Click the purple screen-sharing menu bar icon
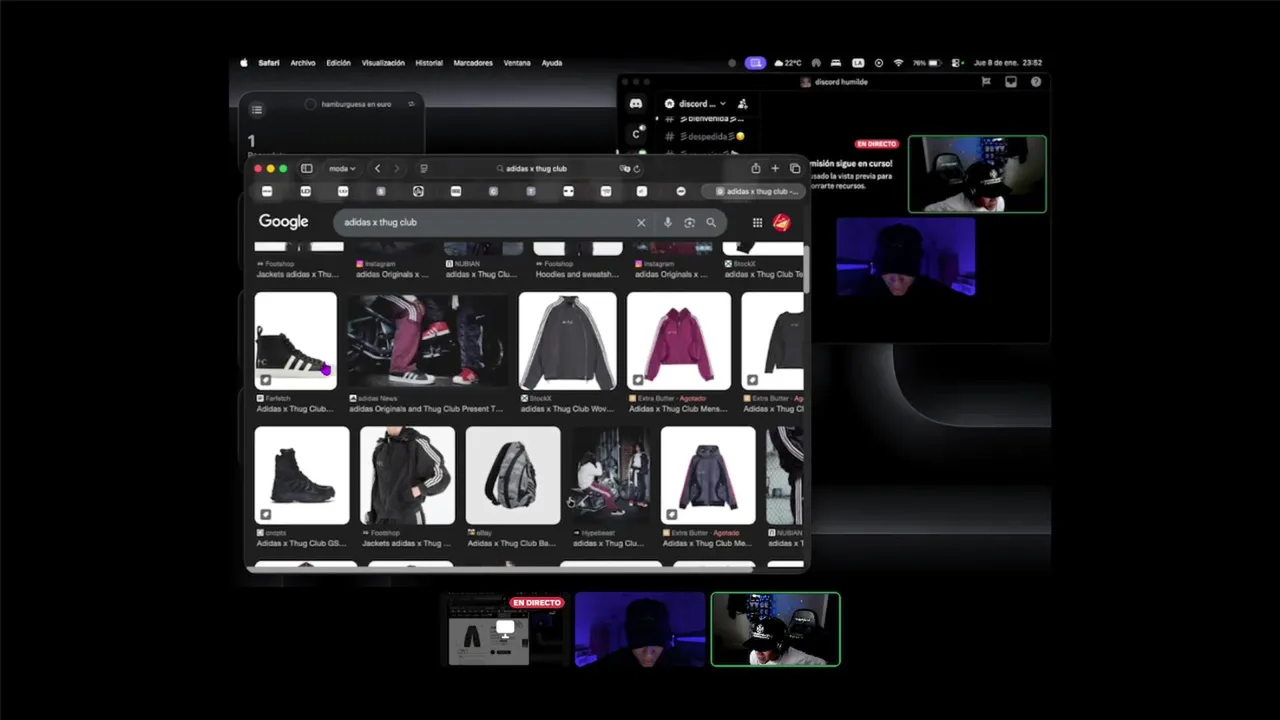This screenshot has width=1280, height=720. click(x=755, y=63)
